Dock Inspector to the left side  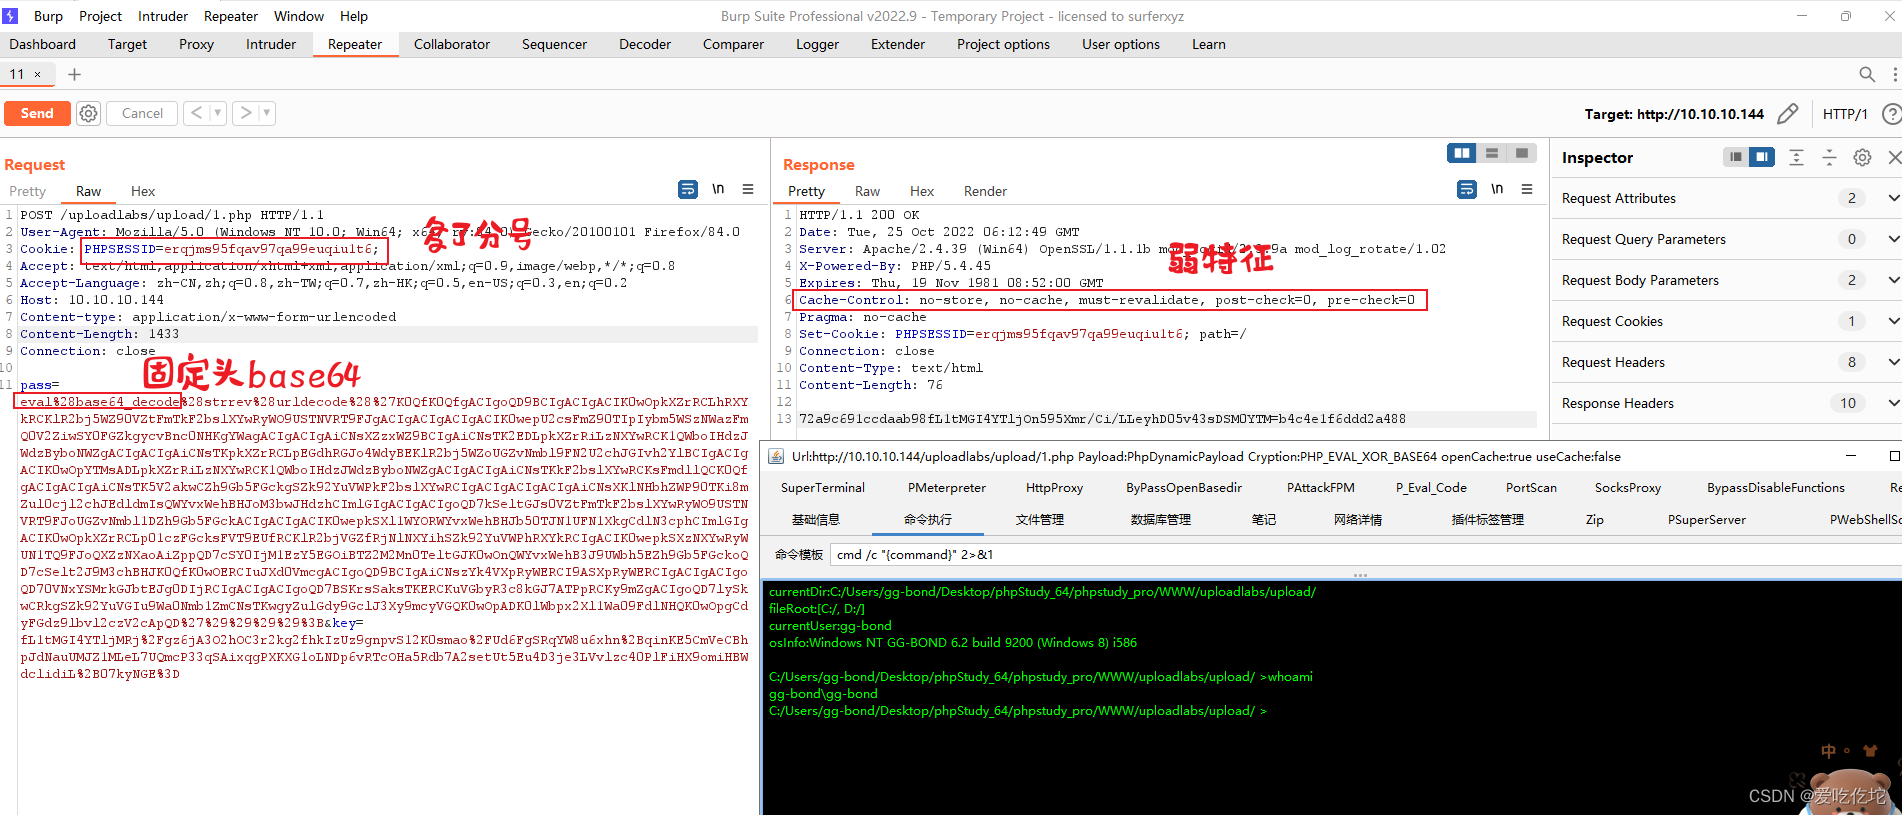pyautogui.click(x=1736, y=157)
